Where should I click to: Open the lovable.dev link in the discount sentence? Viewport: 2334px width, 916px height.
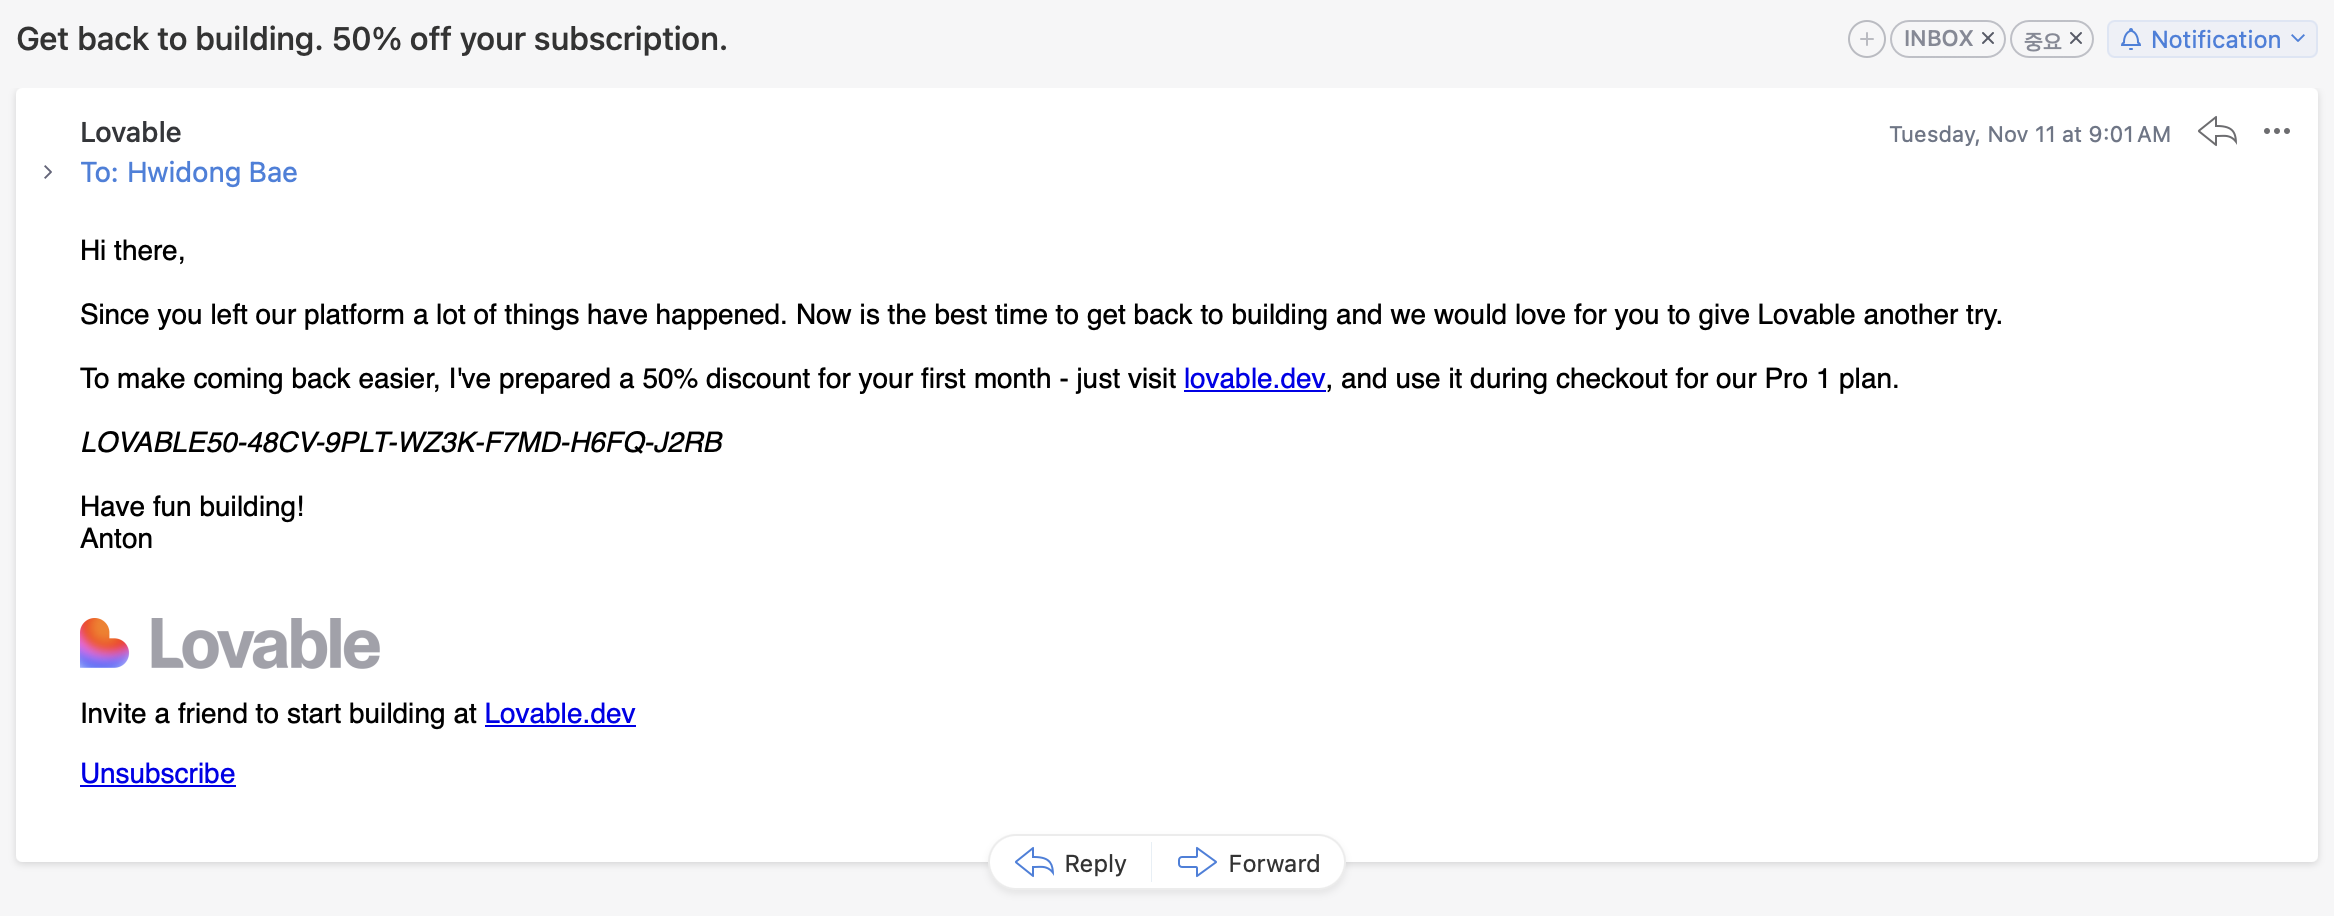coord(1254,379)
